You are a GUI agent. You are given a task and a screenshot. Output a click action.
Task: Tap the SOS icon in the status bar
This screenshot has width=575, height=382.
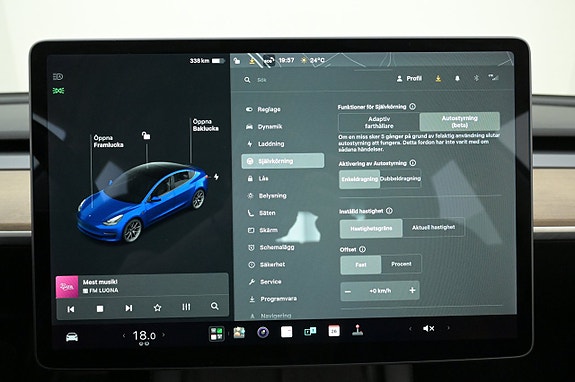pos(268,60)
